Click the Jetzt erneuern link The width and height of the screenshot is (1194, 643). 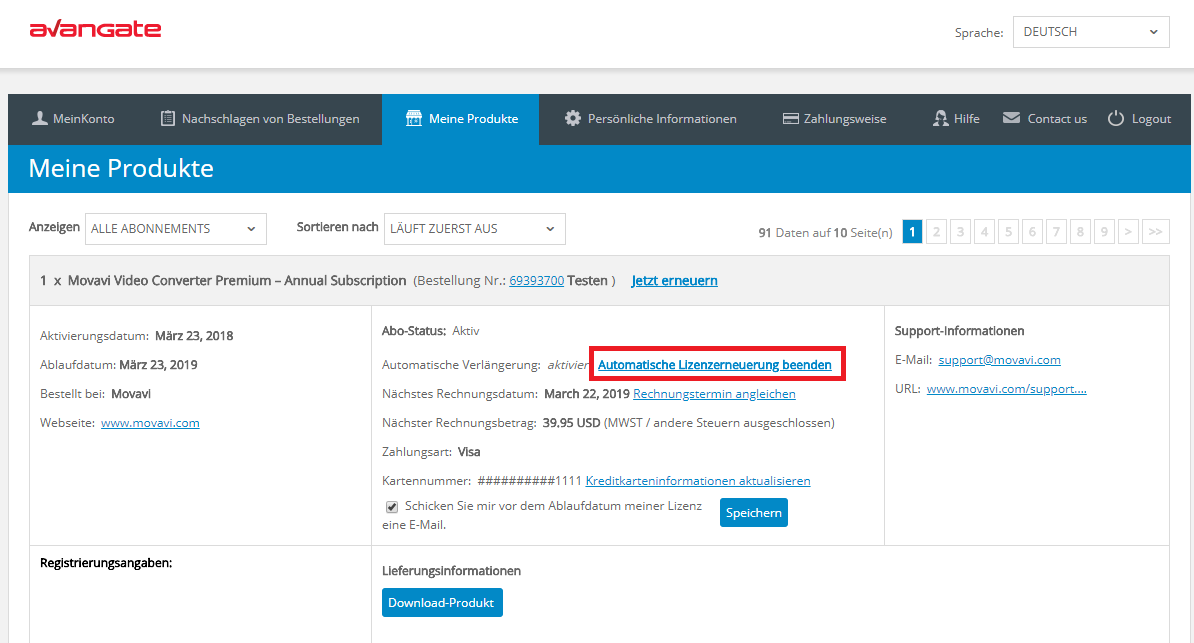click(675, 280)
